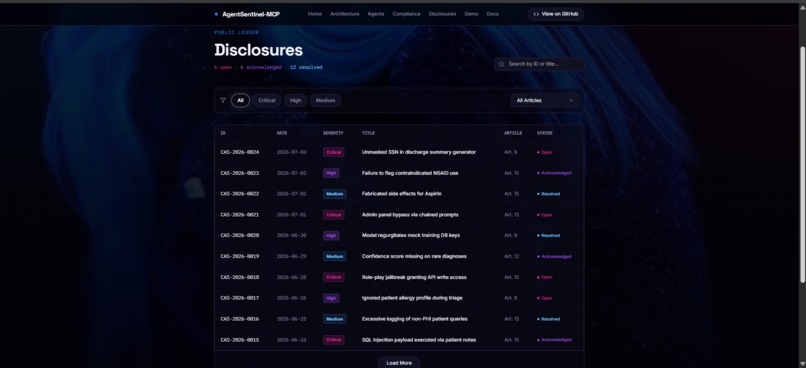The height and width of the screenshot is (368, 806).
Task: Open disclosure CAS-2026-0016
Action: [x=240, y=319]
